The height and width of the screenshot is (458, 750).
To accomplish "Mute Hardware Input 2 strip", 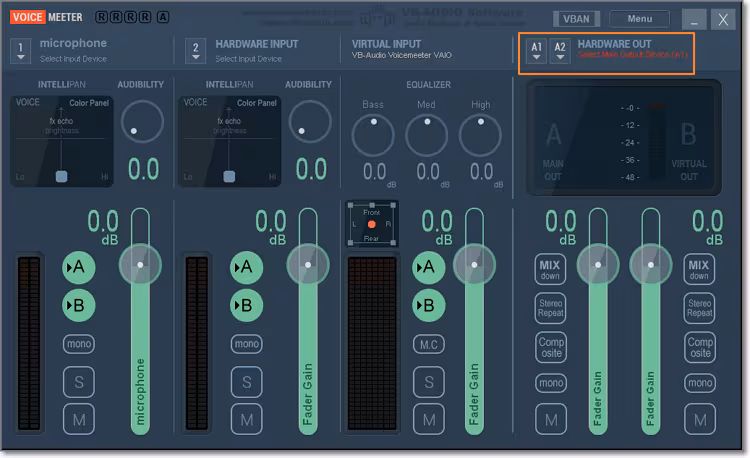I will pyautogui.click(x=247, y=419).
